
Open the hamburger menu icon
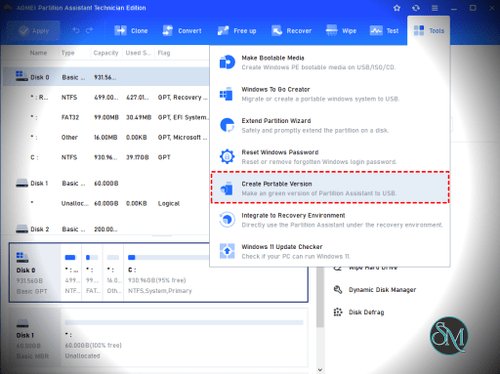click(435, 8)
